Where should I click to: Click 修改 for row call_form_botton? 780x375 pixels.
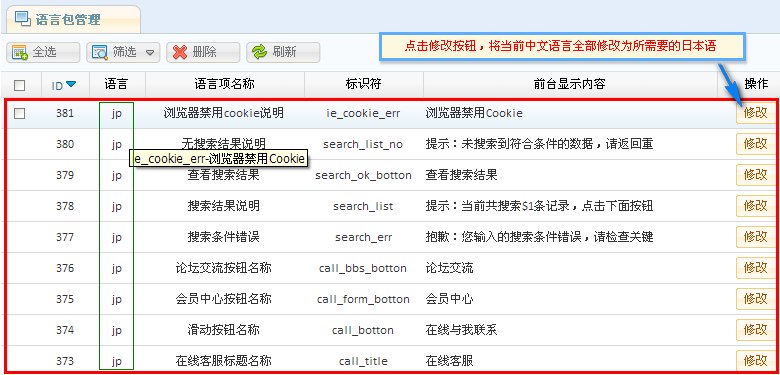click(756, 299)
